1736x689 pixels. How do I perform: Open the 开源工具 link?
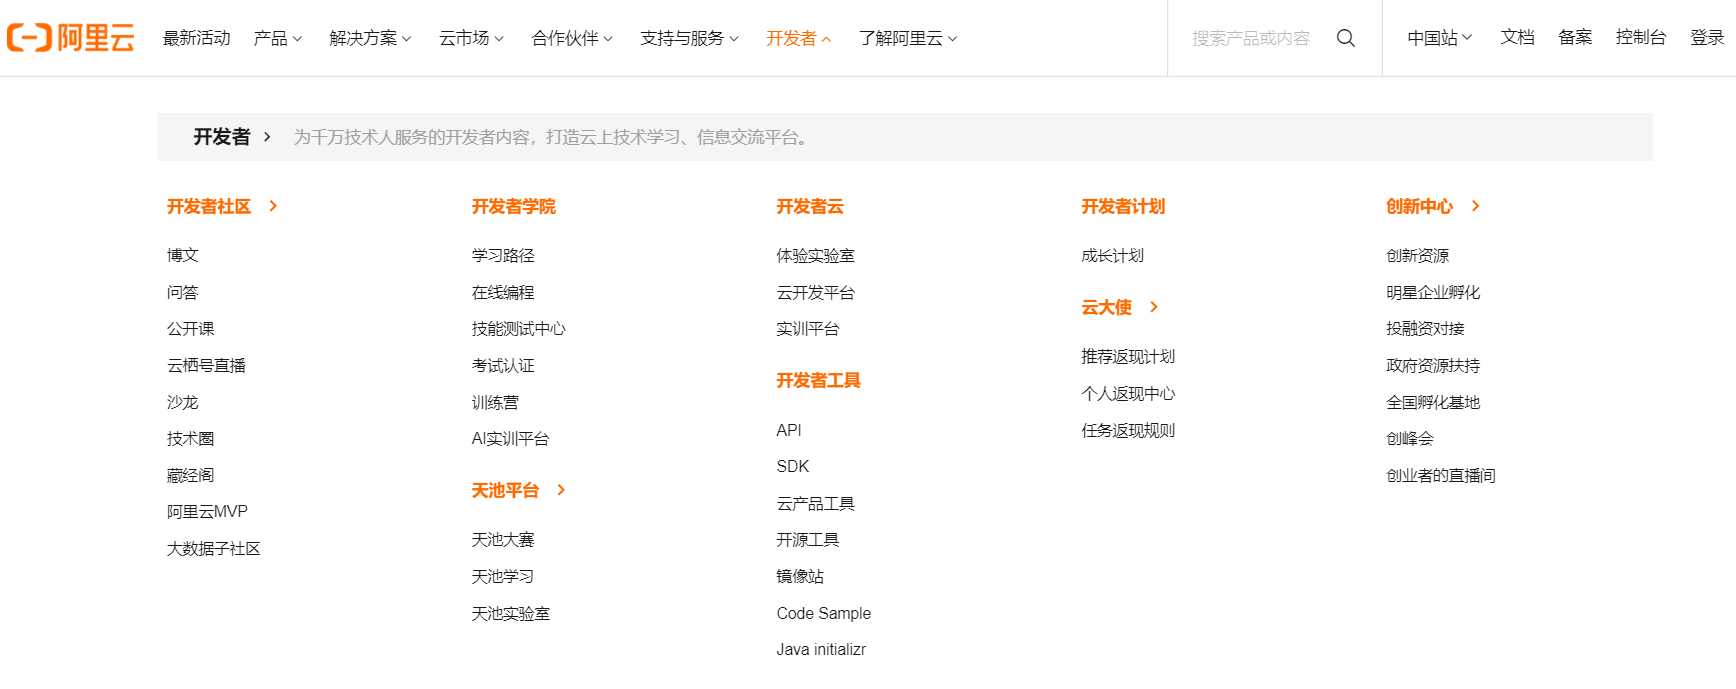click(x=808, y=539)
